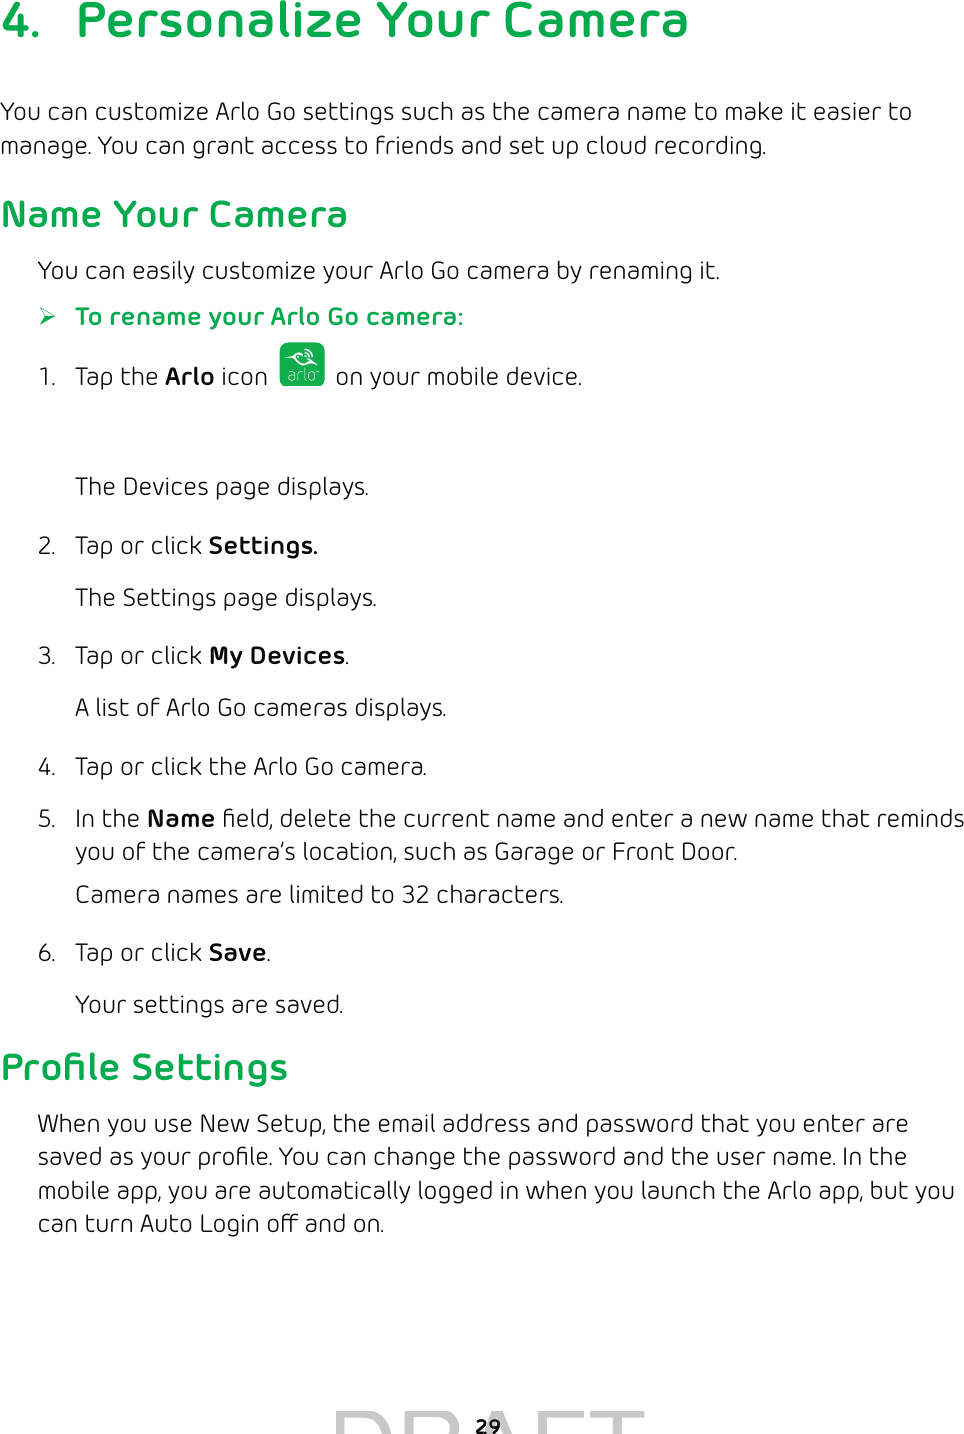
Task: Click the paragraph starting "When you use New Setup"
Action: (x=495, y=1173)
